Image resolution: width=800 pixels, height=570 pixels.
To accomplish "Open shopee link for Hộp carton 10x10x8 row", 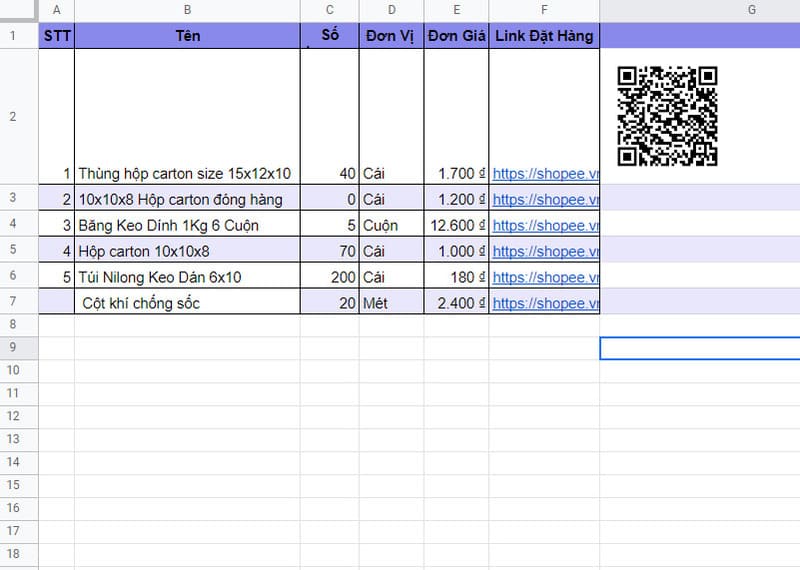I will [545, 252].
